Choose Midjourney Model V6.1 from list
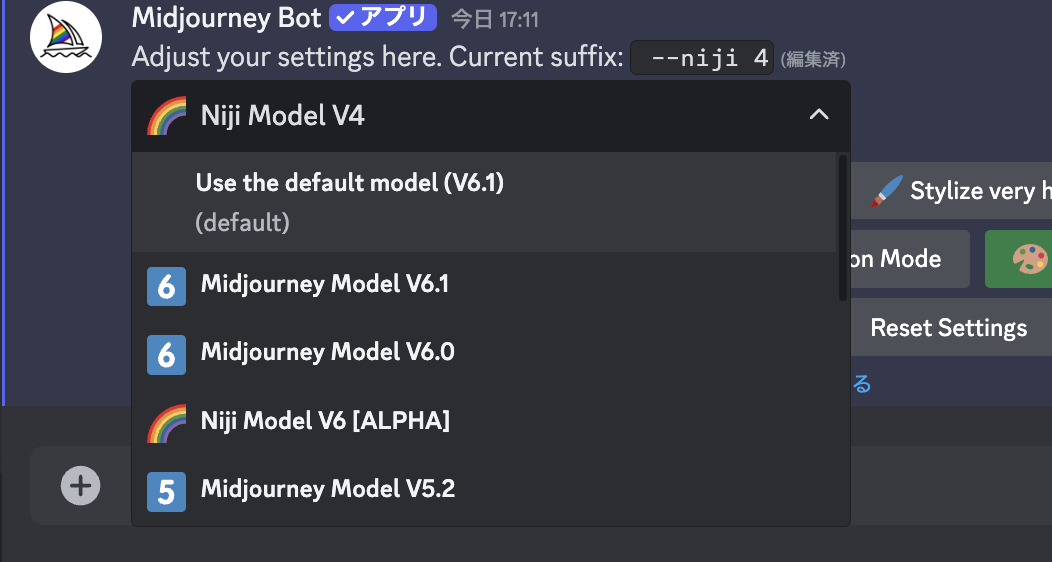The image size is (1052, 562). (x=325, y=285)
